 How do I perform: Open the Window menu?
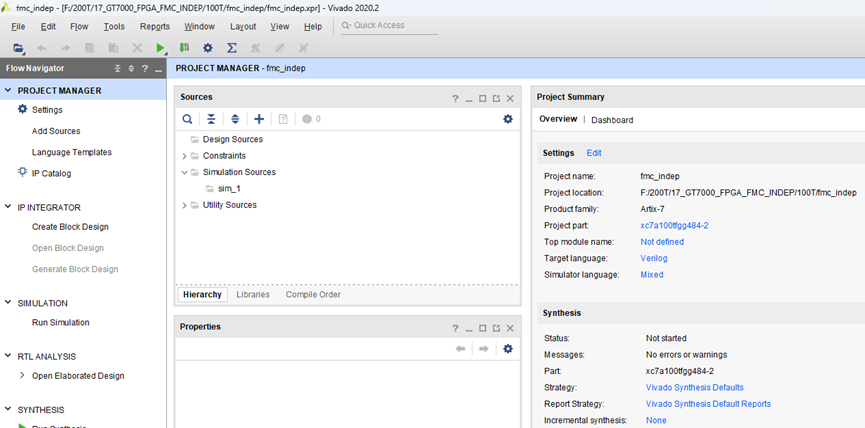click(200, 26)
